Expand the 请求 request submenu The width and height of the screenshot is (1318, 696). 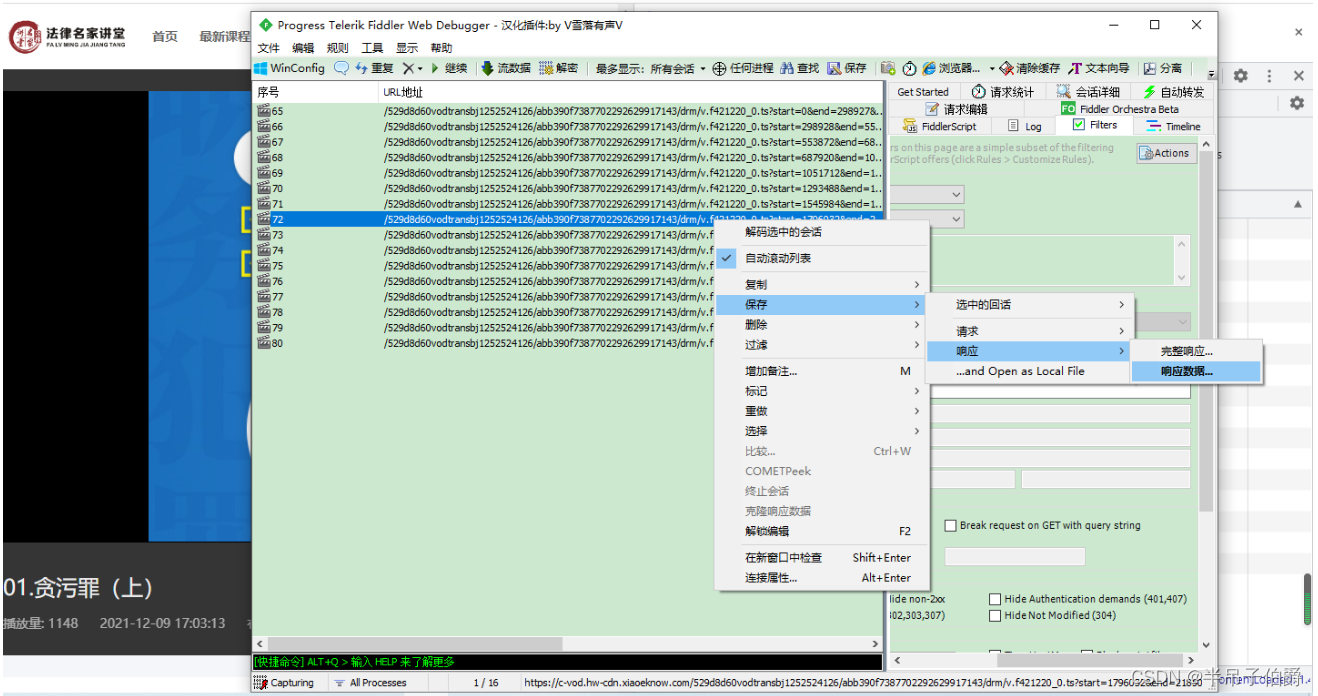(x=1029, y=331)
